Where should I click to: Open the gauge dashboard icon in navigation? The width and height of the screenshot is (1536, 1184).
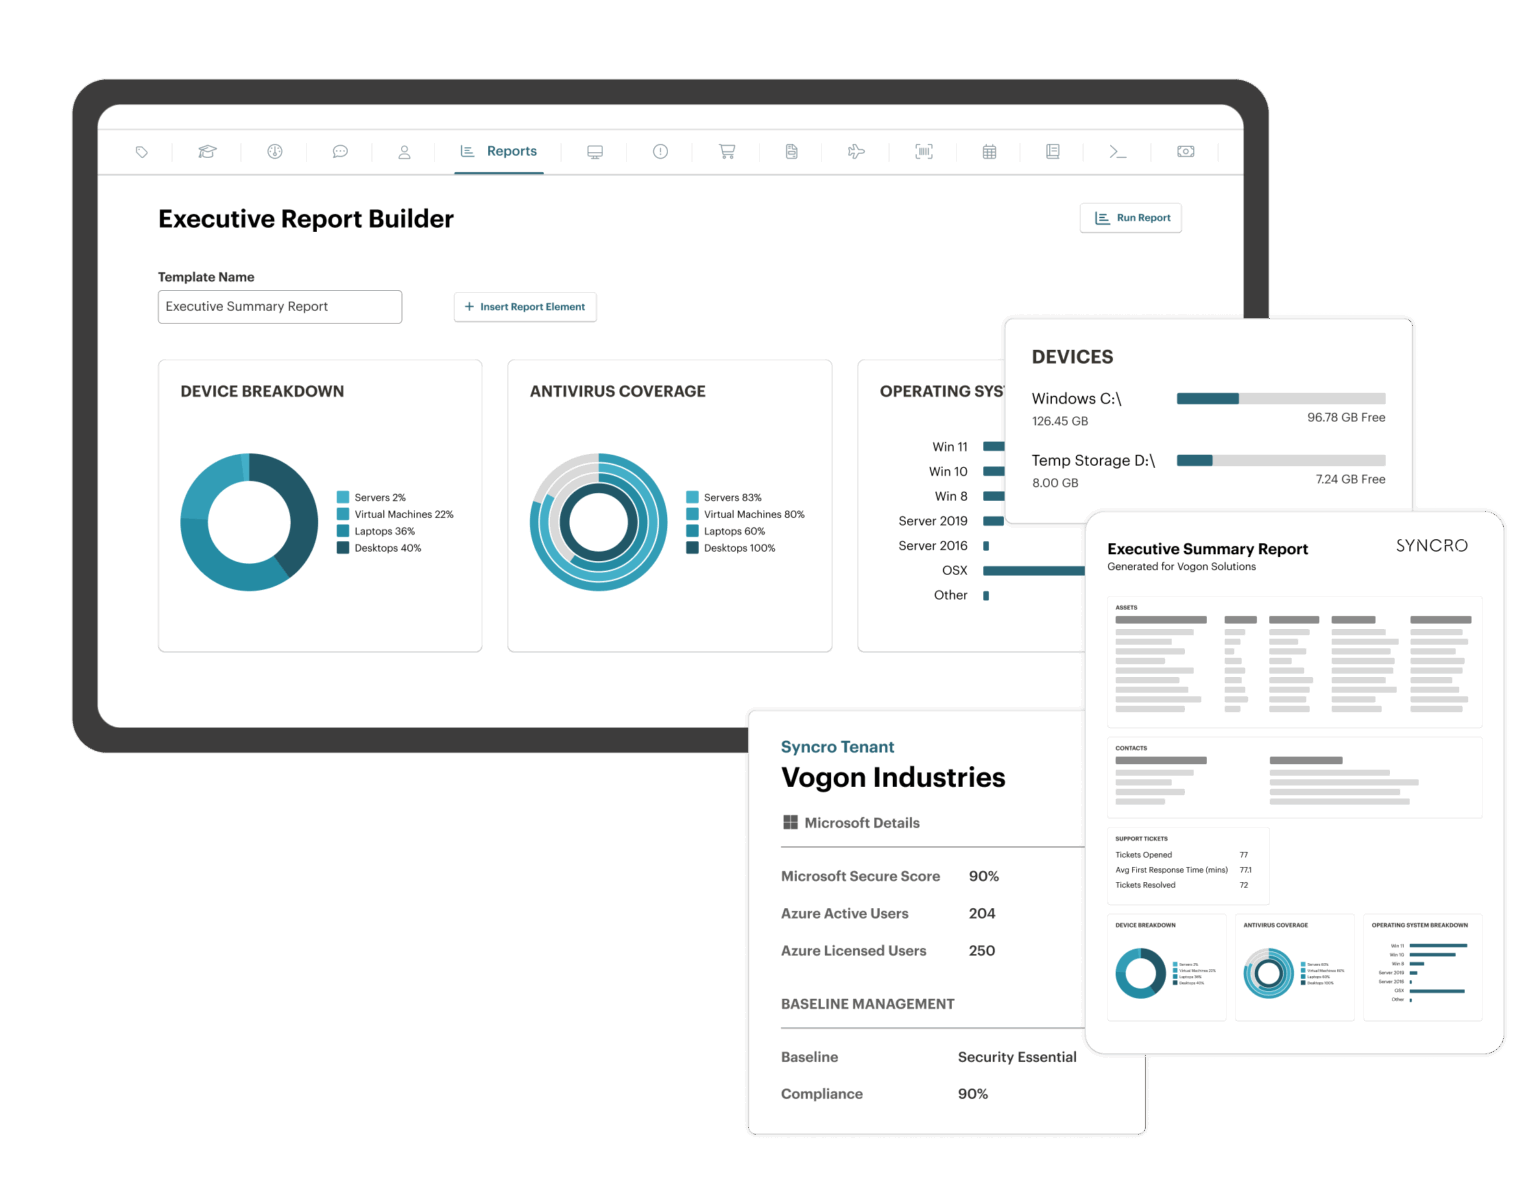(x=275, y=152)
